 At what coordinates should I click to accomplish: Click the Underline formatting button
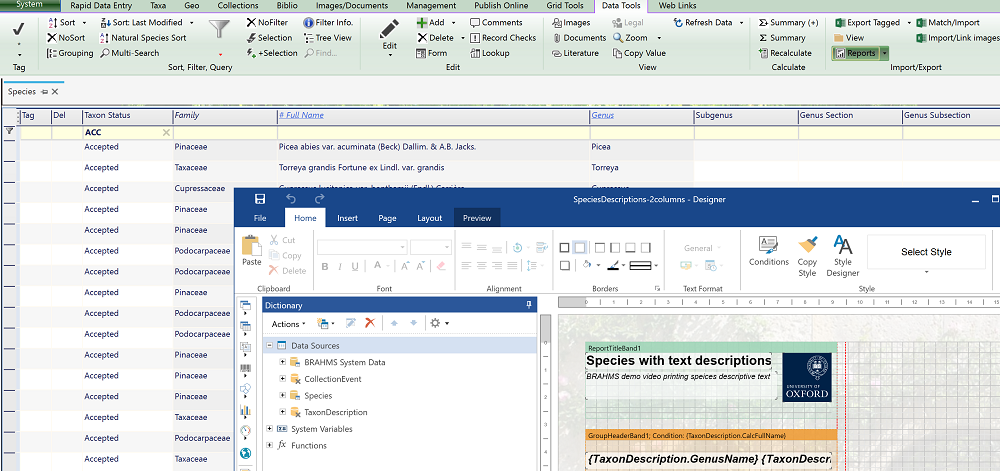point(355,266)
